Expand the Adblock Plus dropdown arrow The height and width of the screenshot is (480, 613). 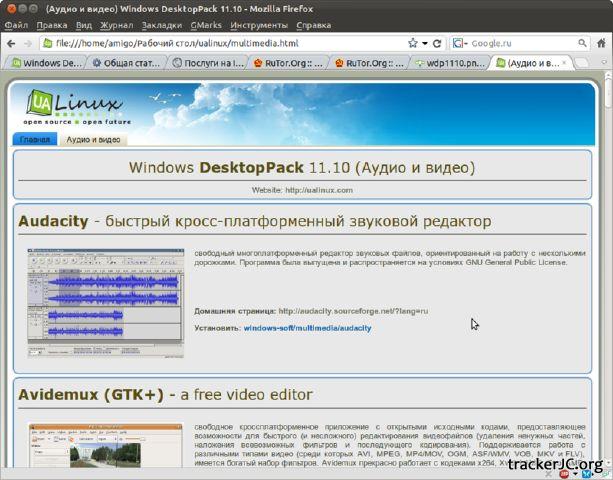pyautogui.click(x=577, y=473)
